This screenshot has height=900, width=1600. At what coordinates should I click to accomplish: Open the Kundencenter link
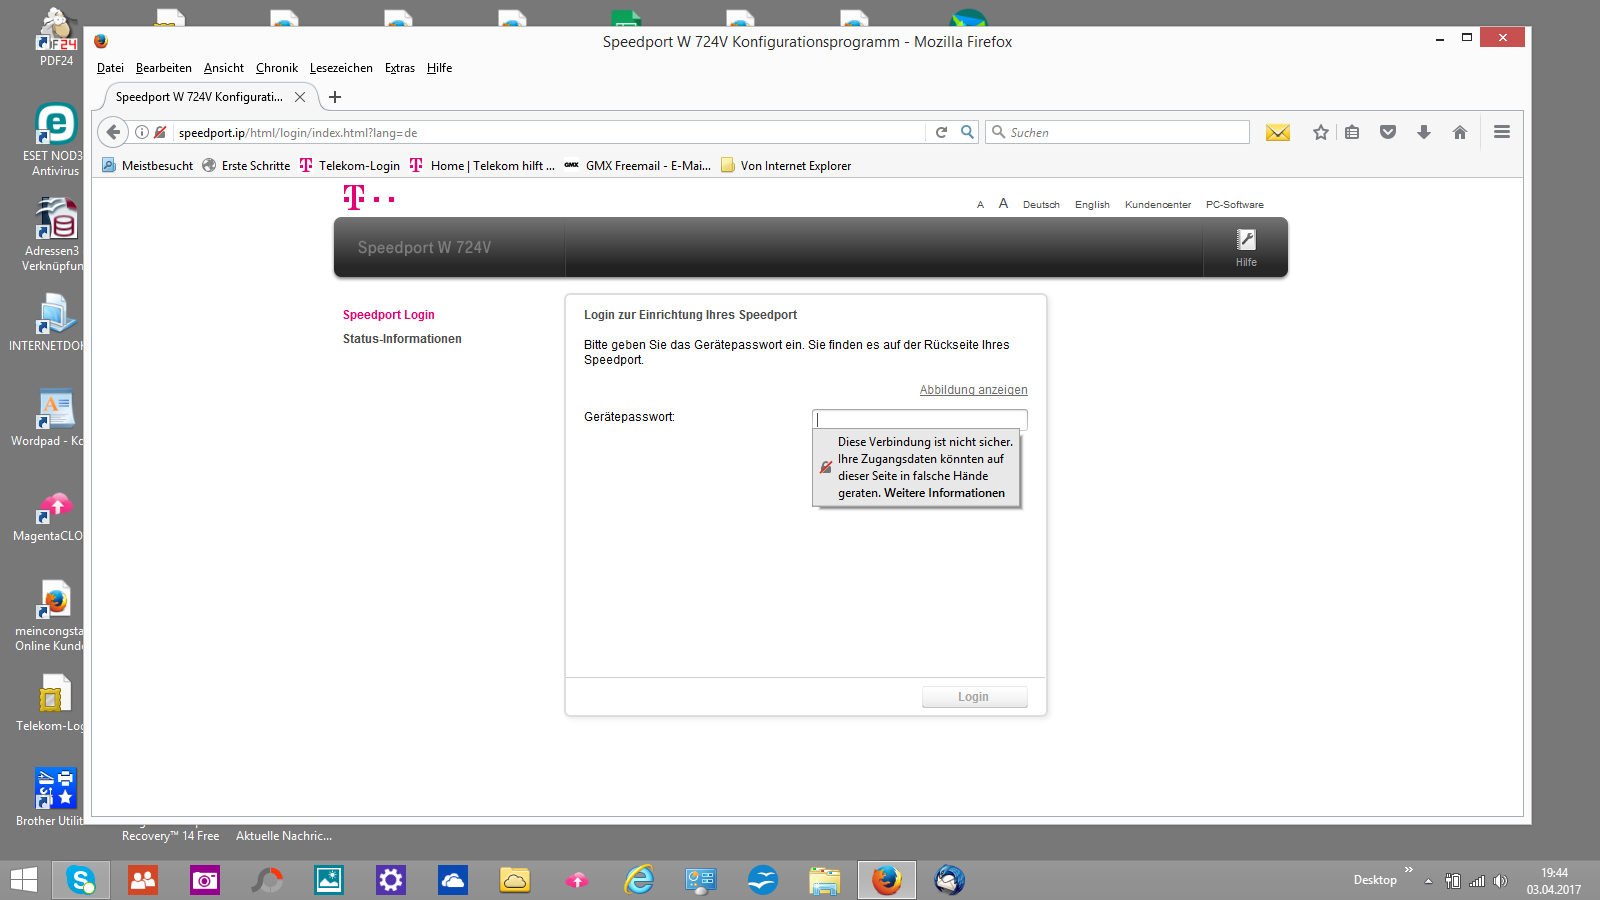(1158, 205)
